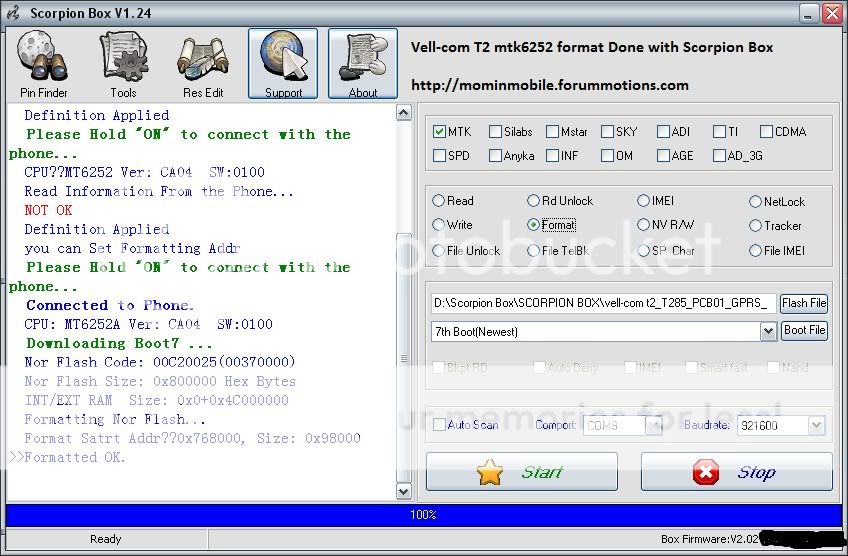Screen dimensions: 848x556
Task: Click the 'Connected to Phone.' log line
Action: (110, 306)
